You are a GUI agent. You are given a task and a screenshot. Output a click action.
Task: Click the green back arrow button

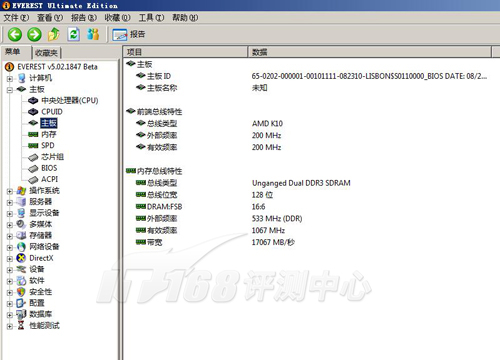pos(15,34)
